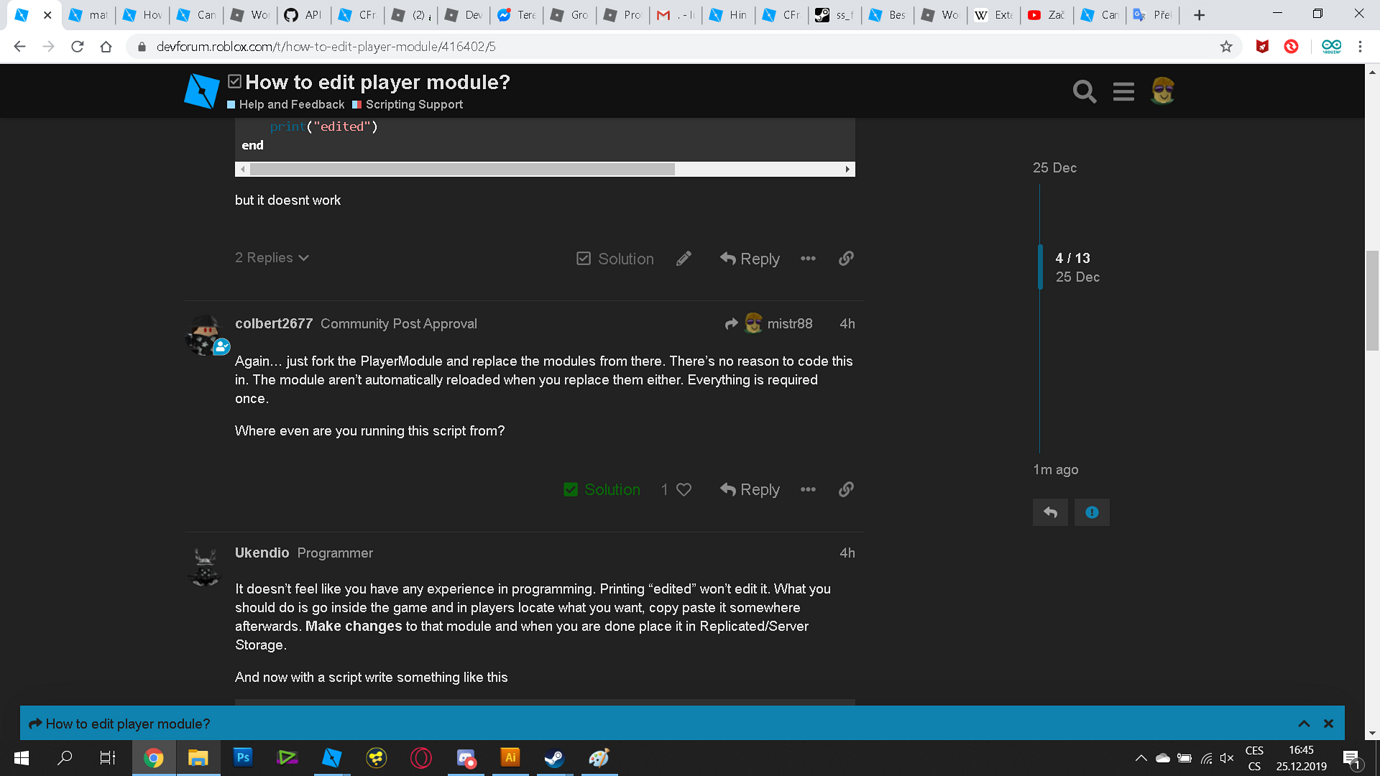Open the forum hamburger menu icon
The height and width of the screenshot is (776, 1380).
point(1123,91)
